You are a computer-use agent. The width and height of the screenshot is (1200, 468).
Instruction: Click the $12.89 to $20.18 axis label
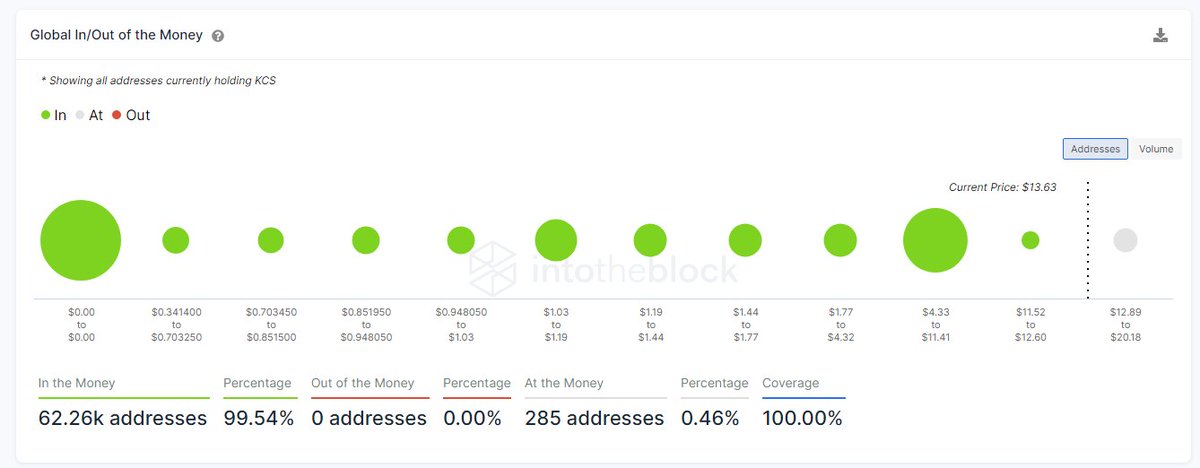[1125, 325]
